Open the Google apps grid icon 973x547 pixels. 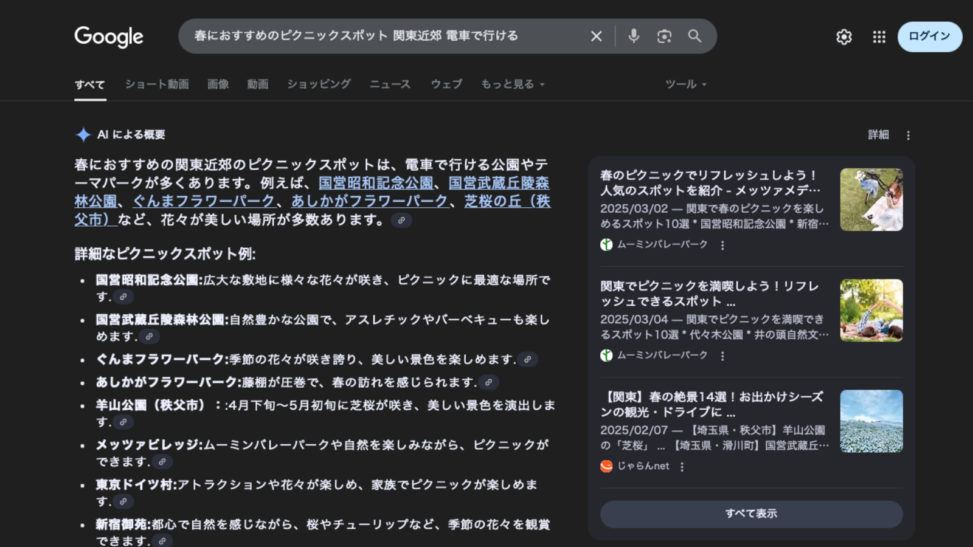[879, 37]
